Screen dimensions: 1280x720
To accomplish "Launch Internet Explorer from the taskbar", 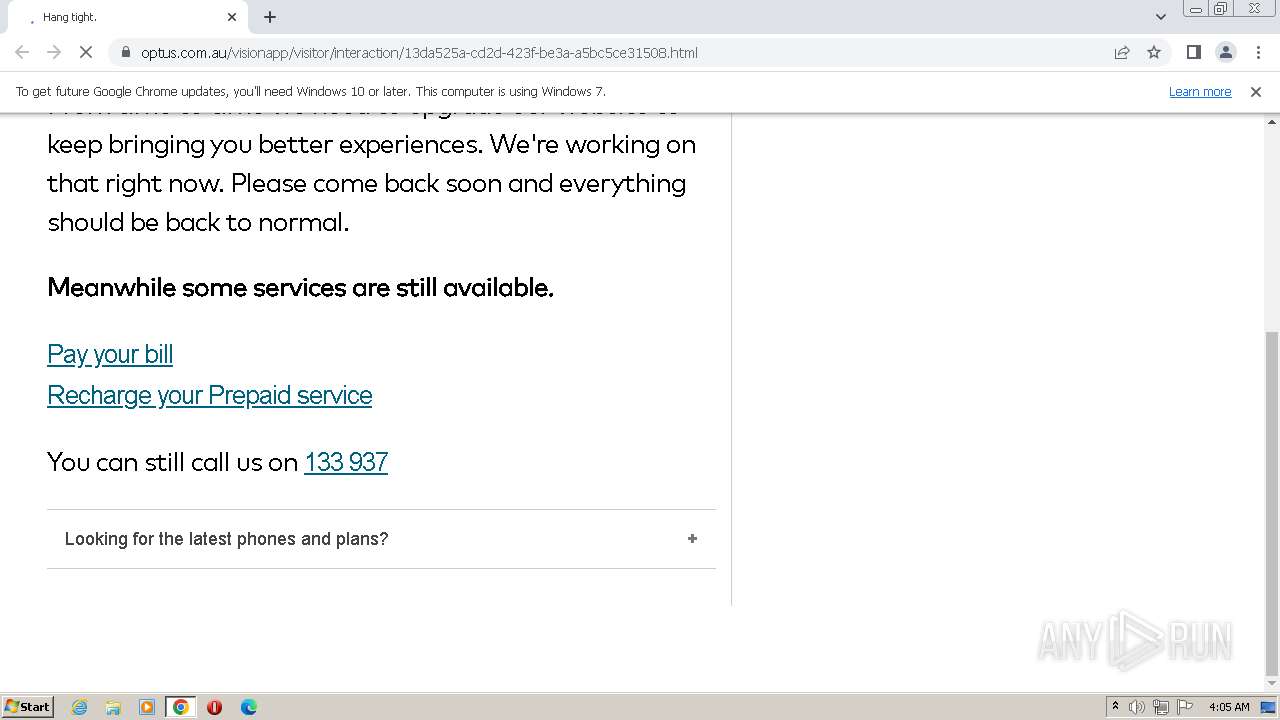I will click(x=79, y=707).
